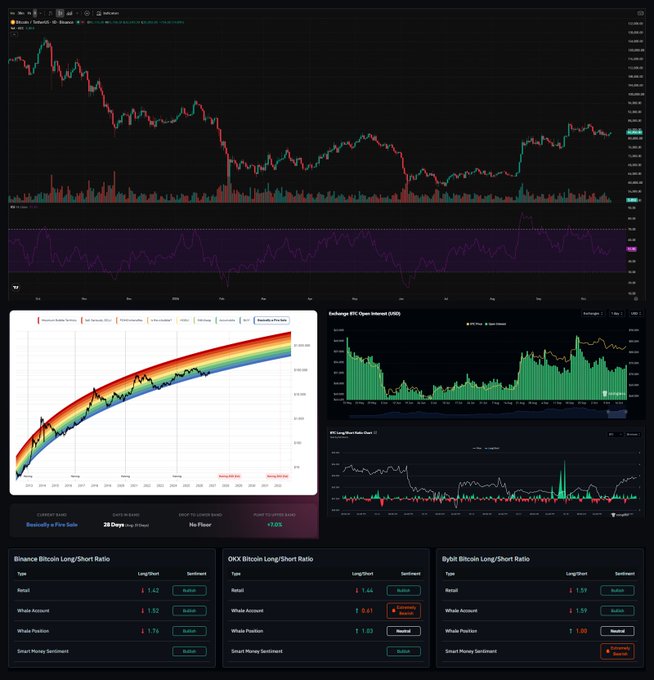Open the BTC coin dropdown on Long/Short Ratio chart
This screenshot has height=680, width=654.
click(x=615, y=434)
